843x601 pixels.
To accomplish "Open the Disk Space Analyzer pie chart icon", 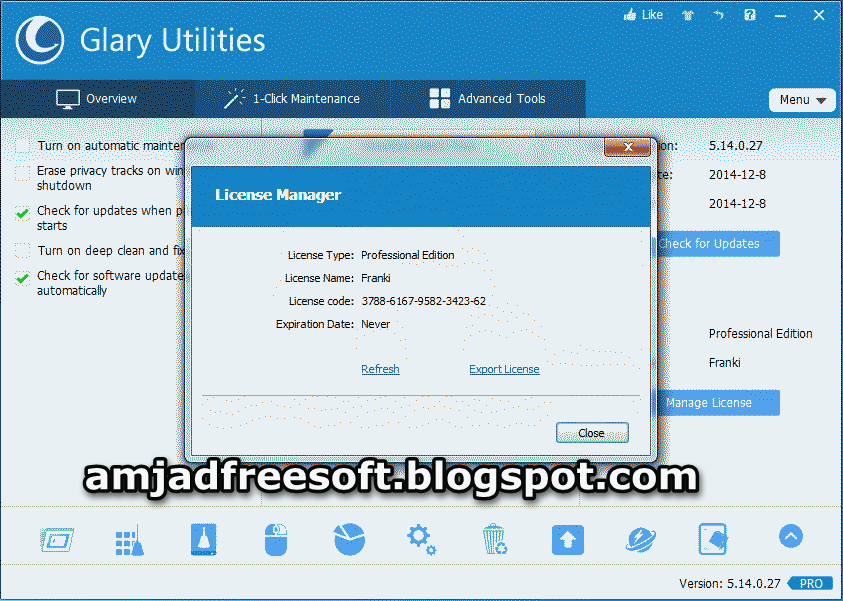I will tap(349, 539).
